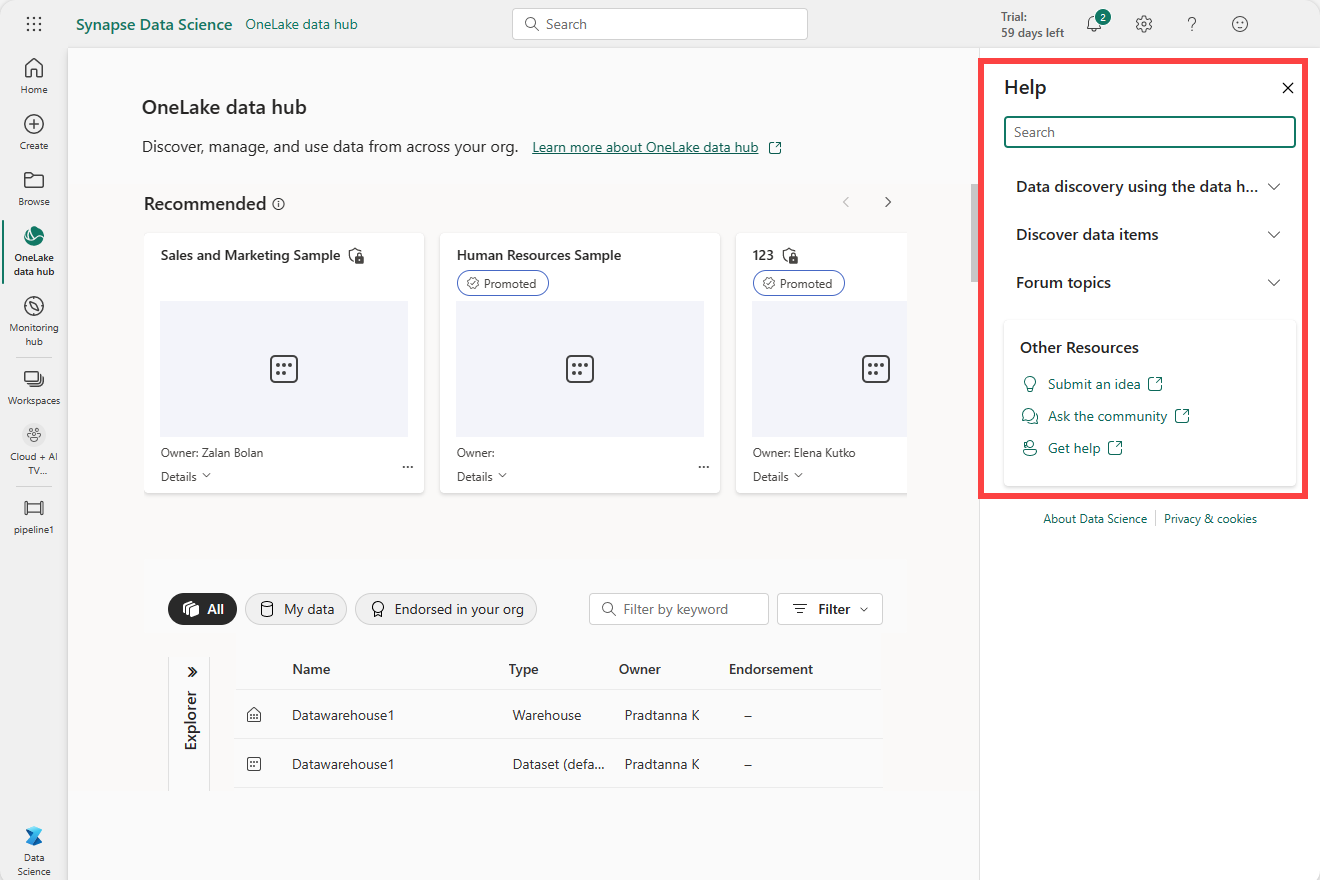Viewport: 1320px width, 880px height.
Task: Sort by the Owner column header
Action: (640, 669)
